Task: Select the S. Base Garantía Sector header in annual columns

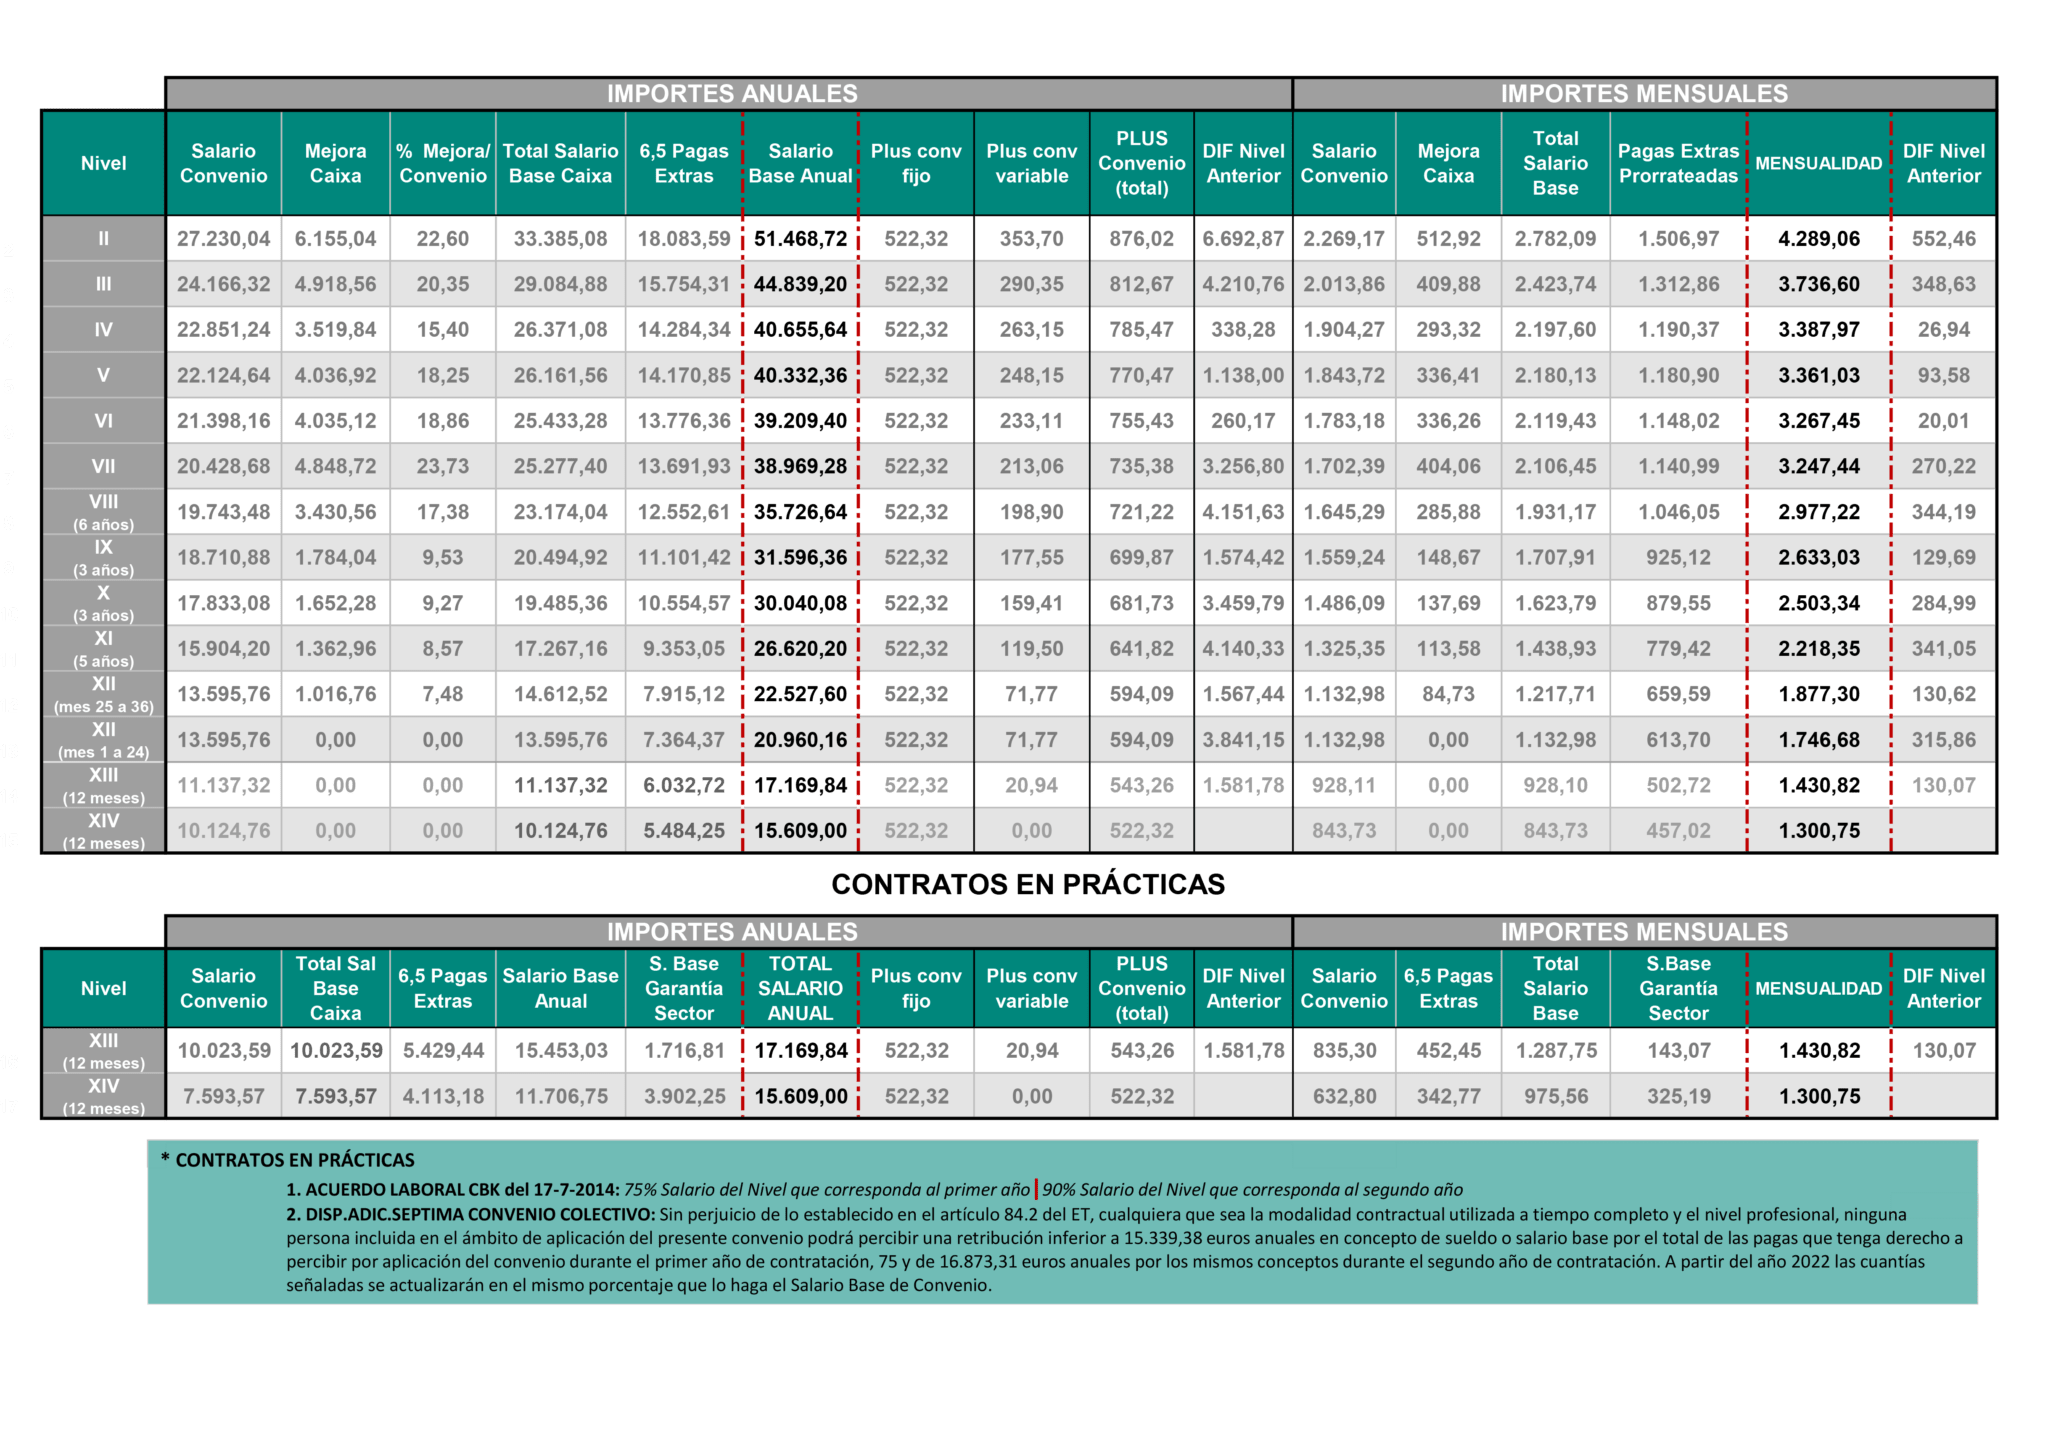Action: tap(684, 989)
